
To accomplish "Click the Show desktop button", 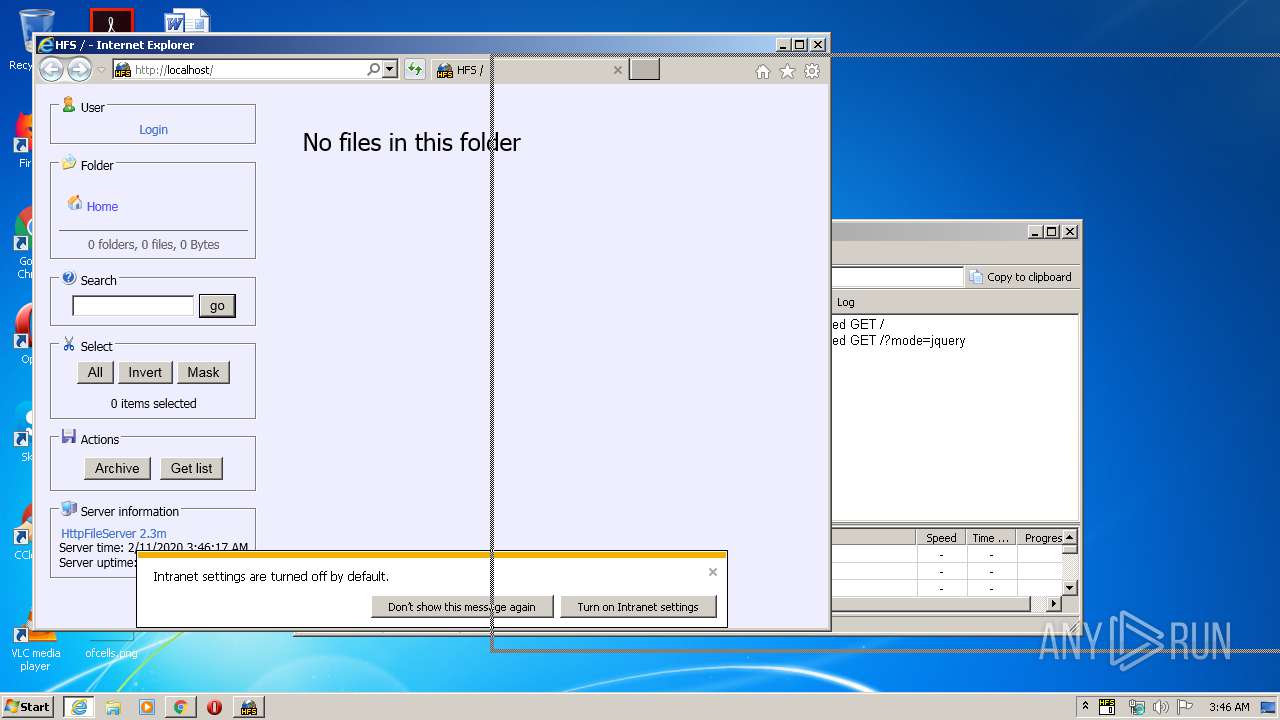I will coord(1270,707).
